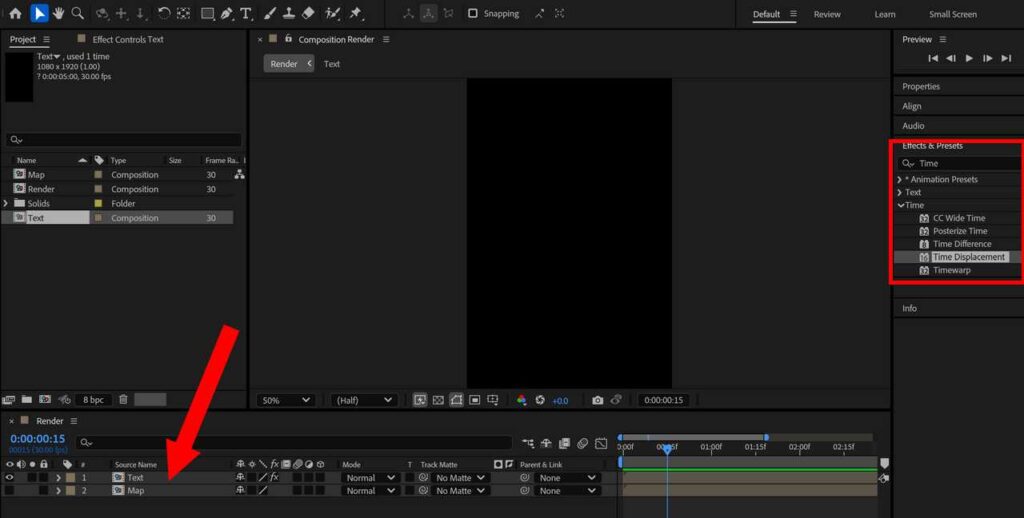This screenshot has width=1024, height=518.
Task: Play the preview
Action: [969, 58]
